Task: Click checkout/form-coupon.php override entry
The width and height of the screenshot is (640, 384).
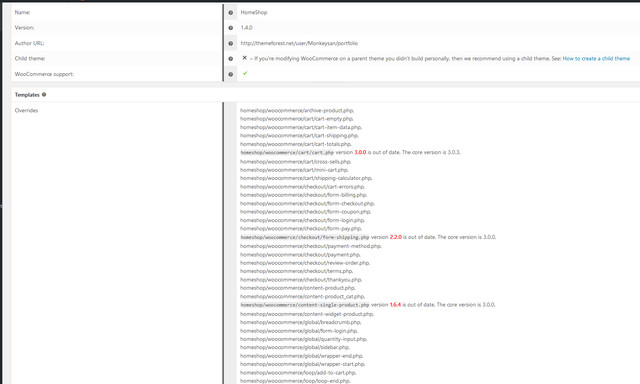Action: click(x=306, y=212)
